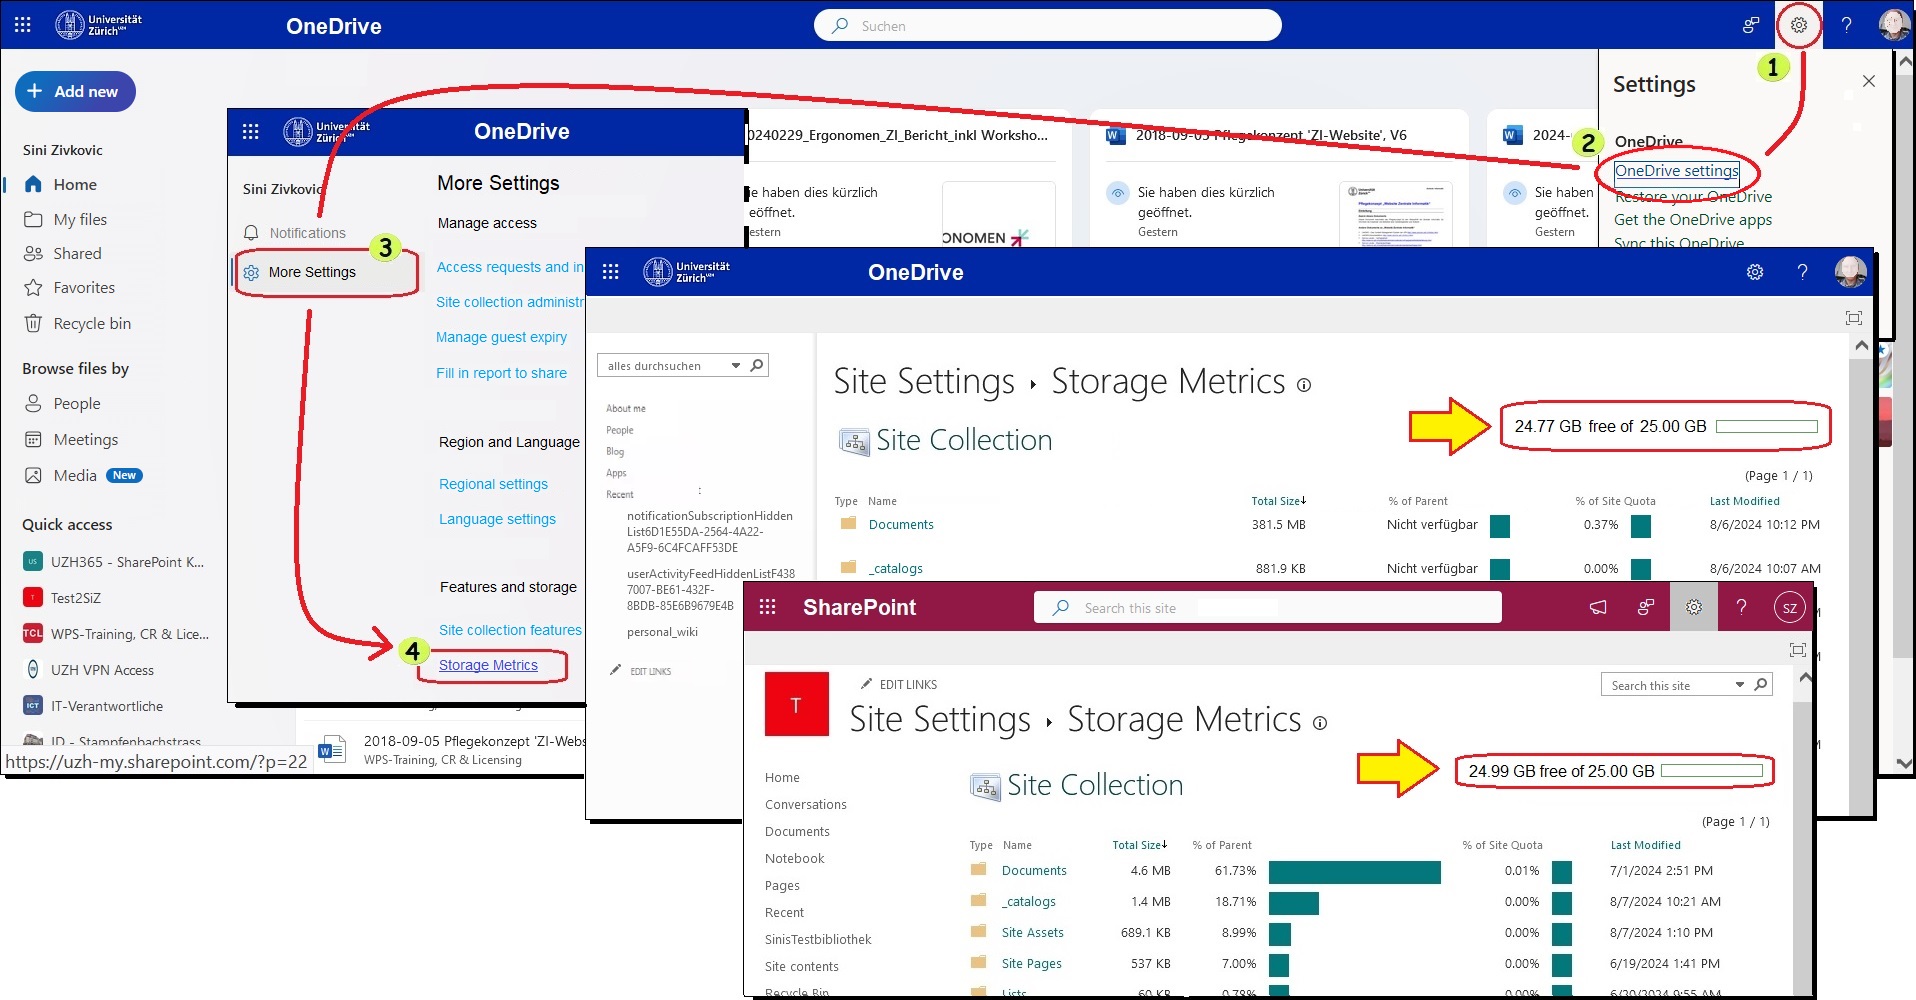
Task: Open the app launcher in main OneDrive header
Action: [22, 25]
